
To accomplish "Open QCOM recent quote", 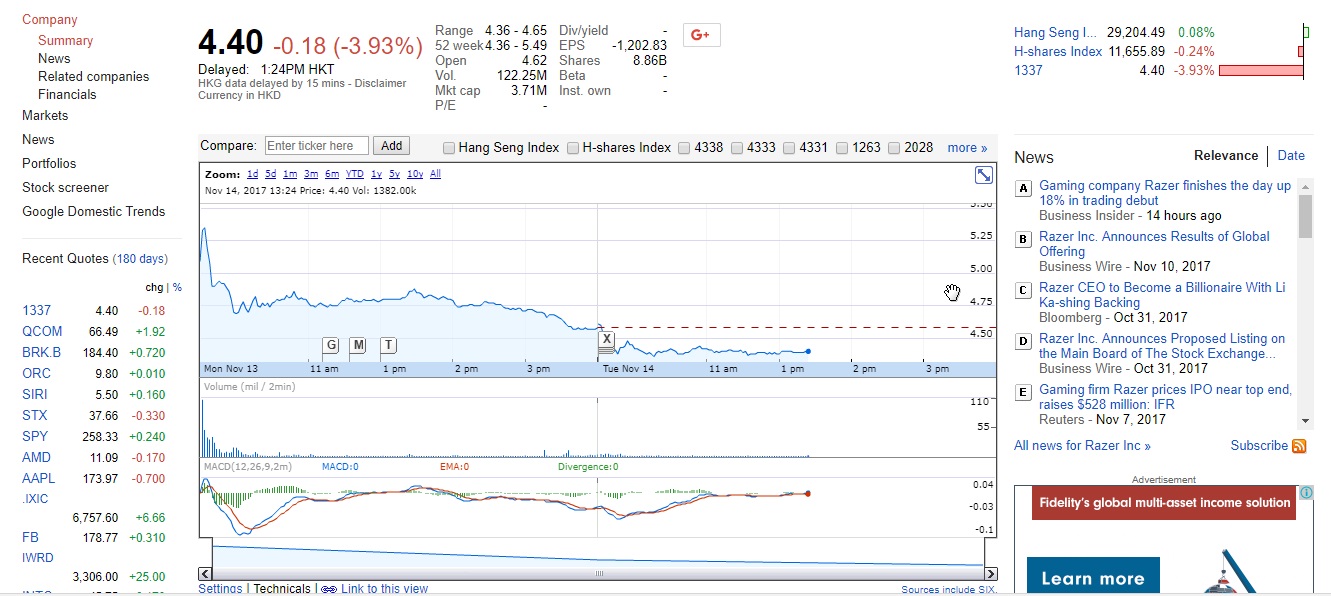I will pyautogui.click(x=42, y=331).
